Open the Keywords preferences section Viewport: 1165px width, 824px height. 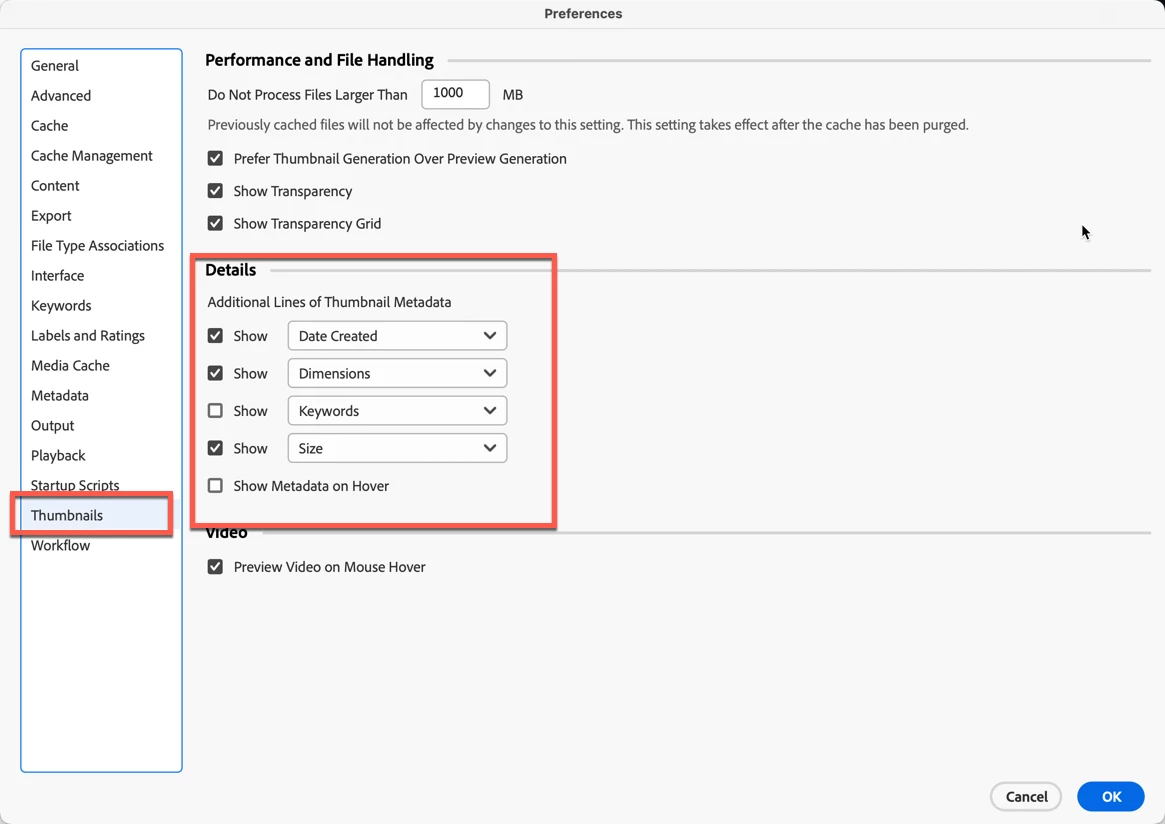point(61,306)
